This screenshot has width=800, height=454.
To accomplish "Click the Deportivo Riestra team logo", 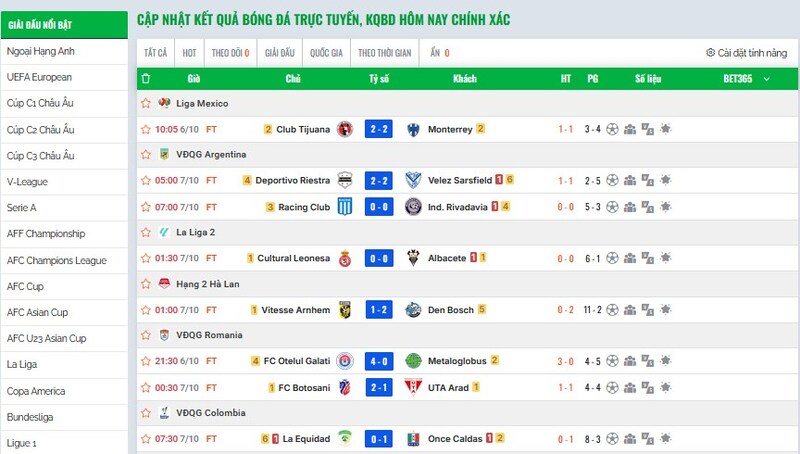I will [345, 181].
